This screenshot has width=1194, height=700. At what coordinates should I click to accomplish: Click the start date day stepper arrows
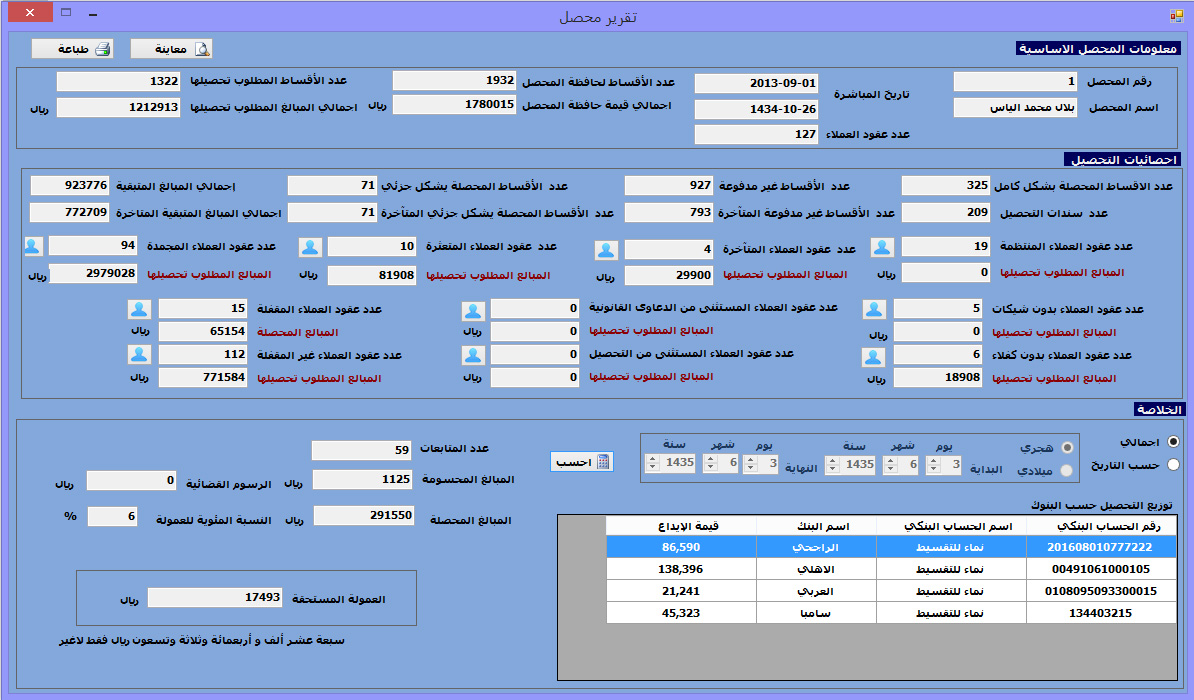(932, 464)
